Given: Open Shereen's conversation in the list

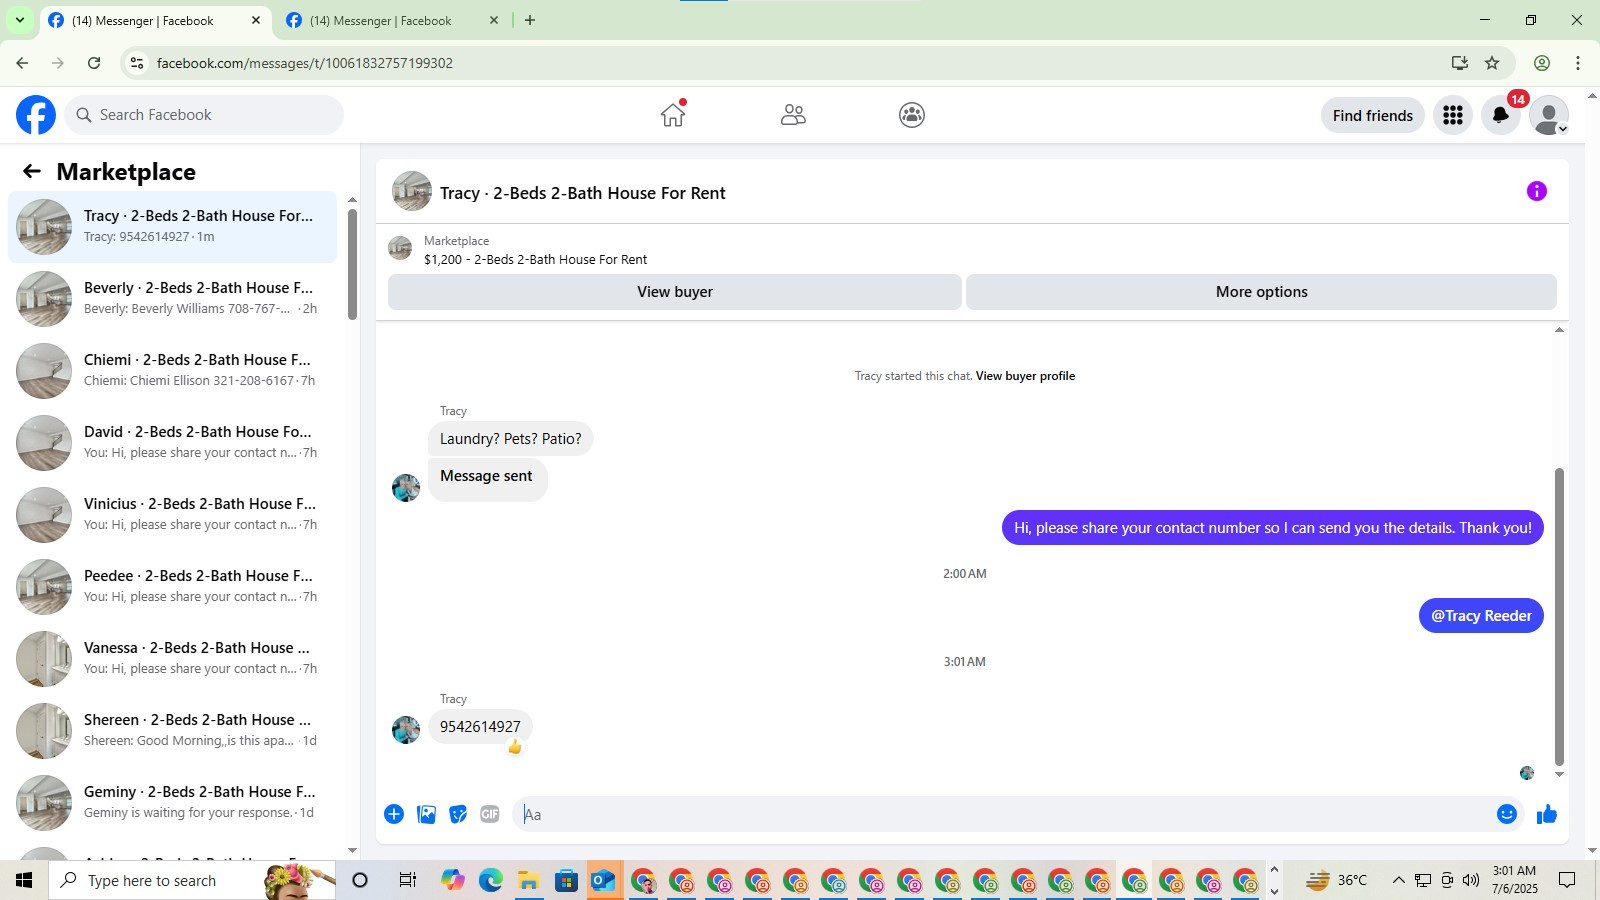Looking at the screenshot, I should (x=172, y=730).
